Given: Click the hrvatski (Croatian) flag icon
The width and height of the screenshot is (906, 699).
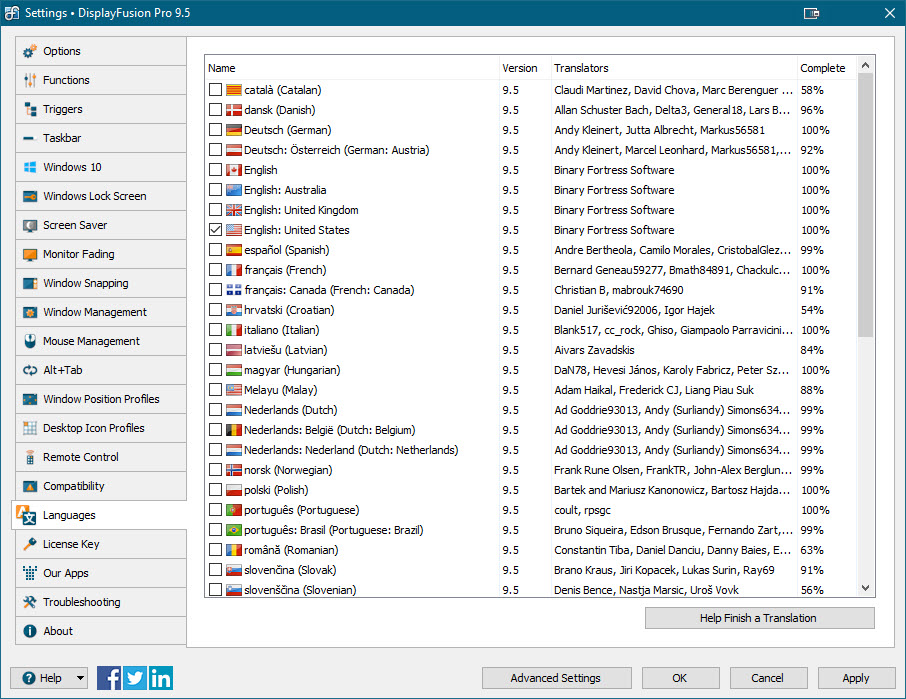Looking at the screenshot, I should [233, 310].
